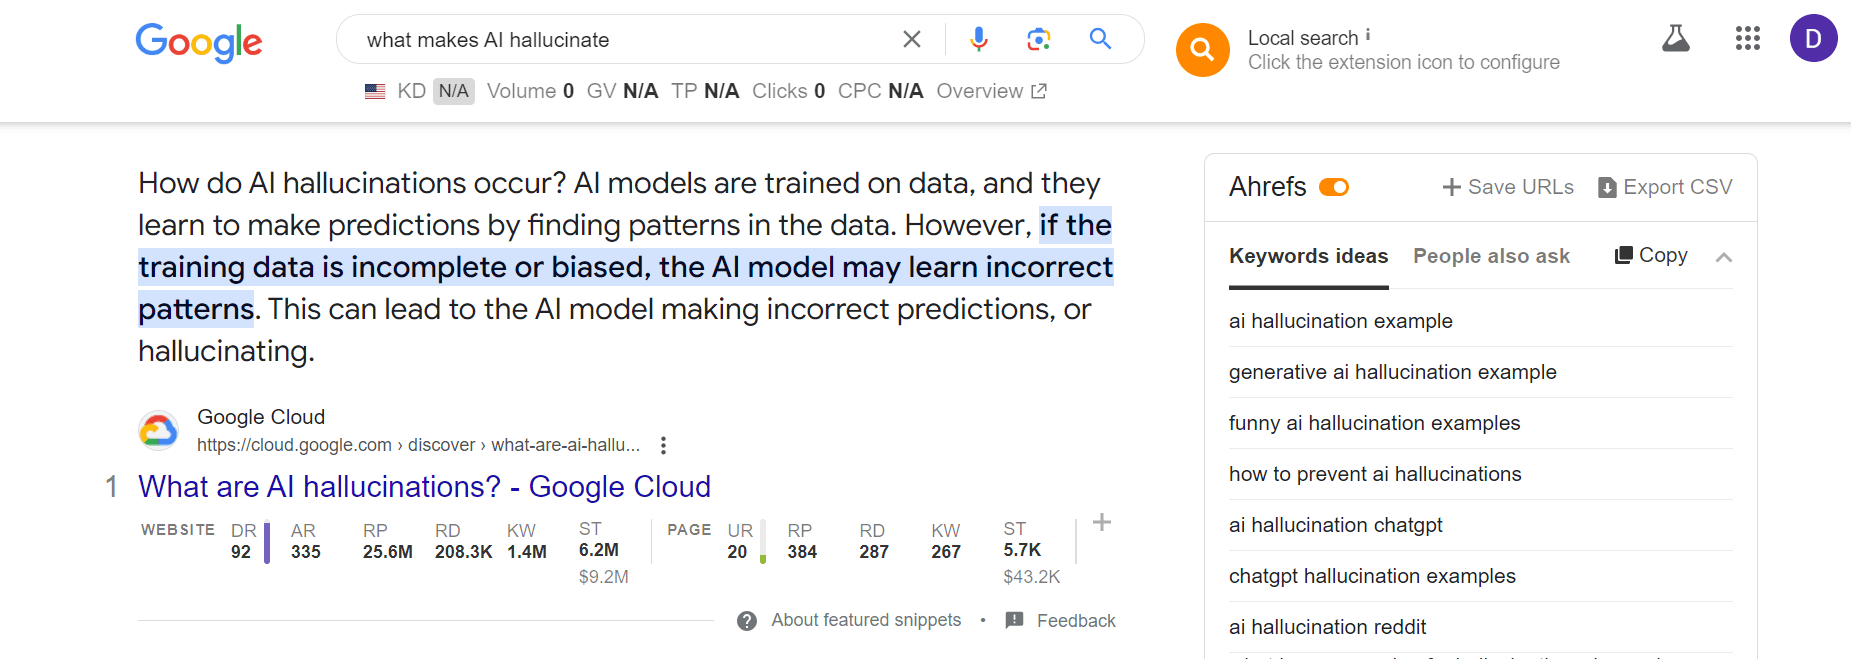Open the orange Local search extension icon
This screenshot has height=659, width=1851.
(1203, 50)
